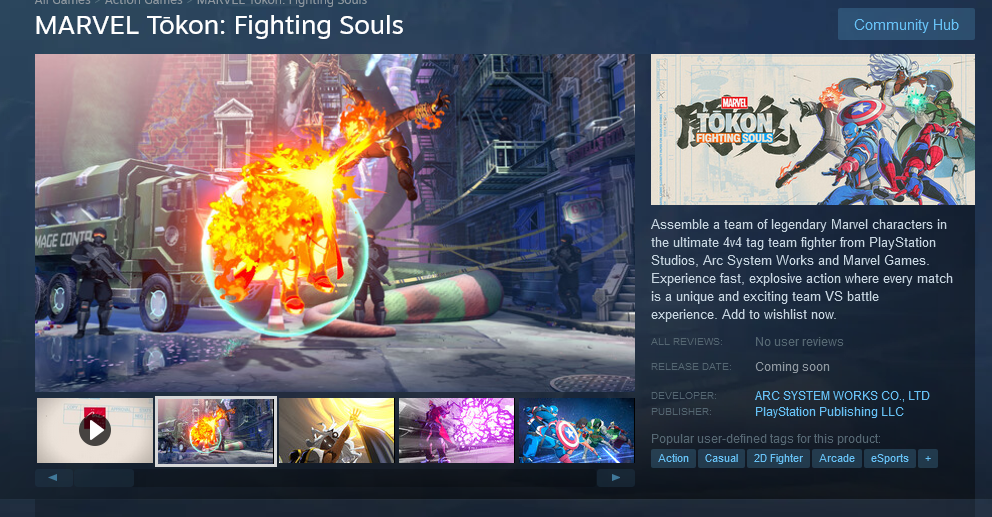Open the Community Hub
The width and height of the screenshot is (992, 517).
click(906, 25)
